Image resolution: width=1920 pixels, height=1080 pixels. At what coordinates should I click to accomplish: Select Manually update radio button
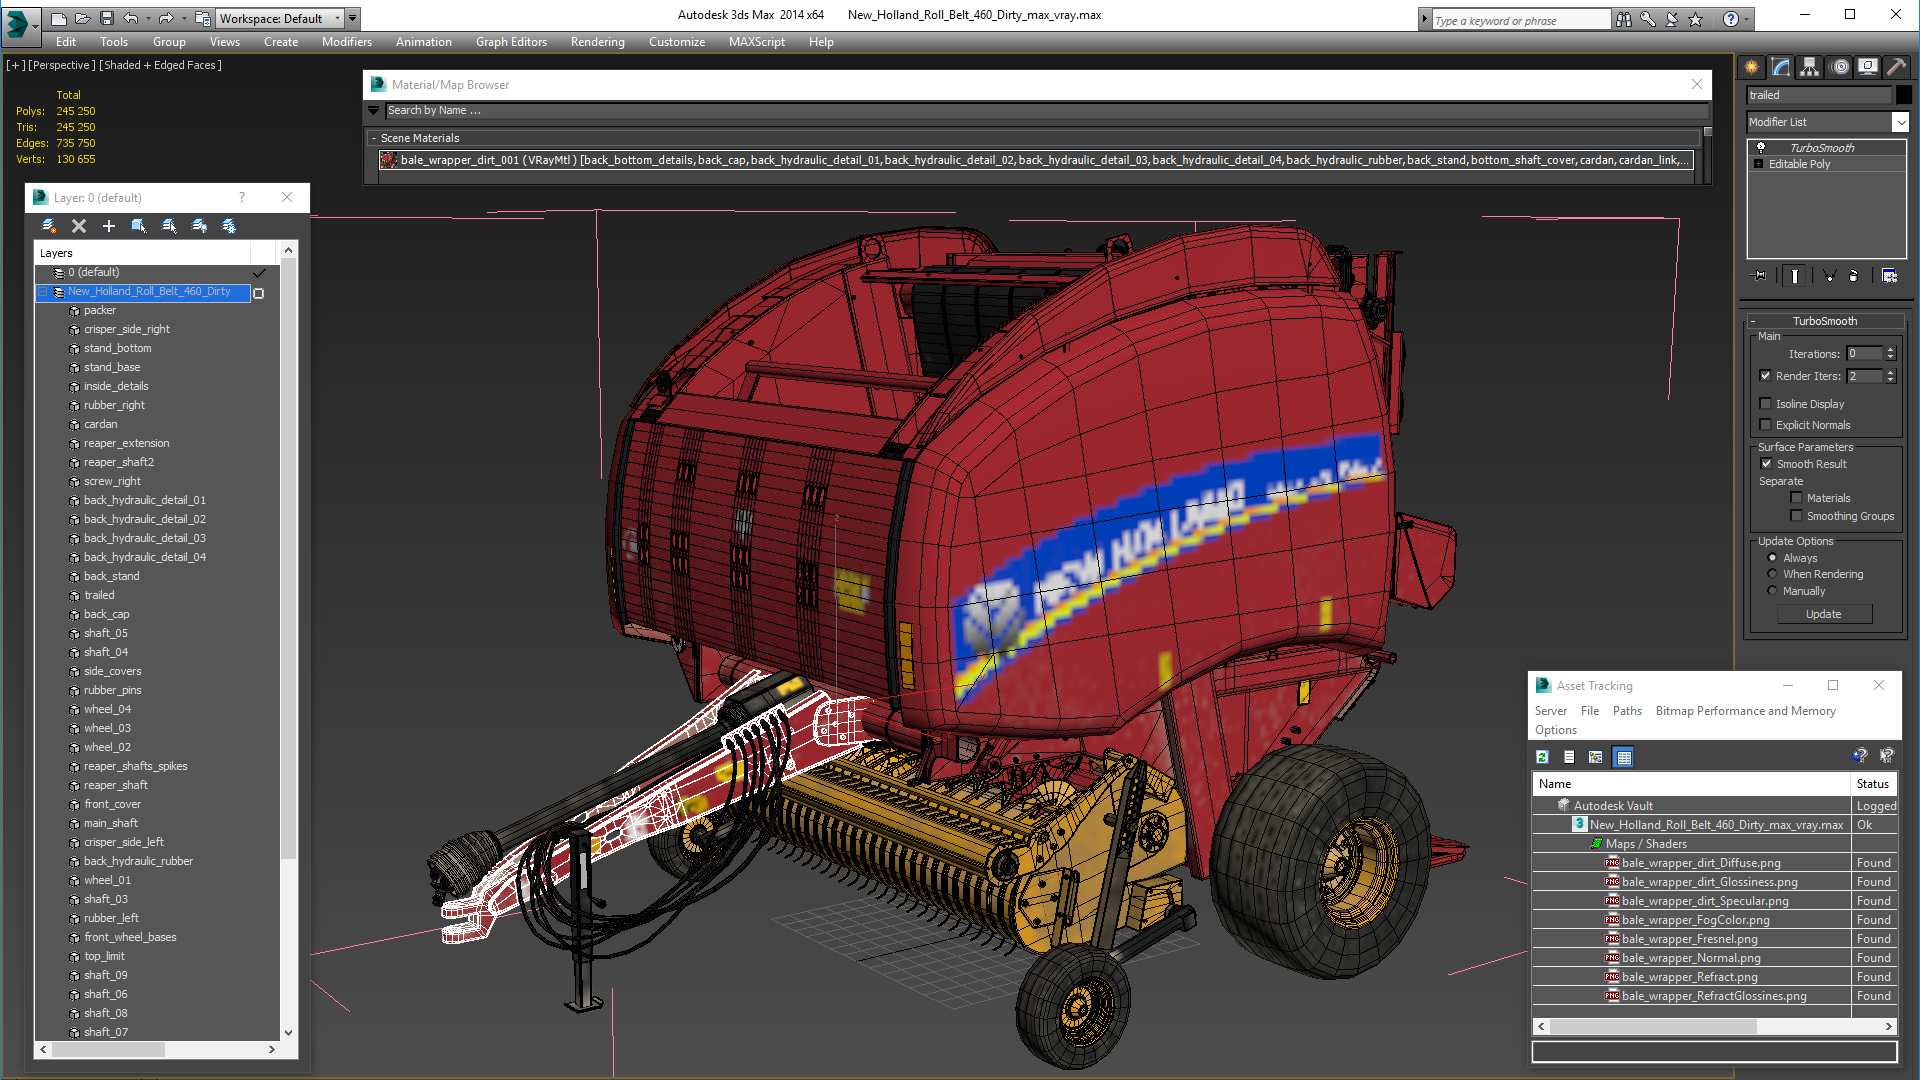1772,591
